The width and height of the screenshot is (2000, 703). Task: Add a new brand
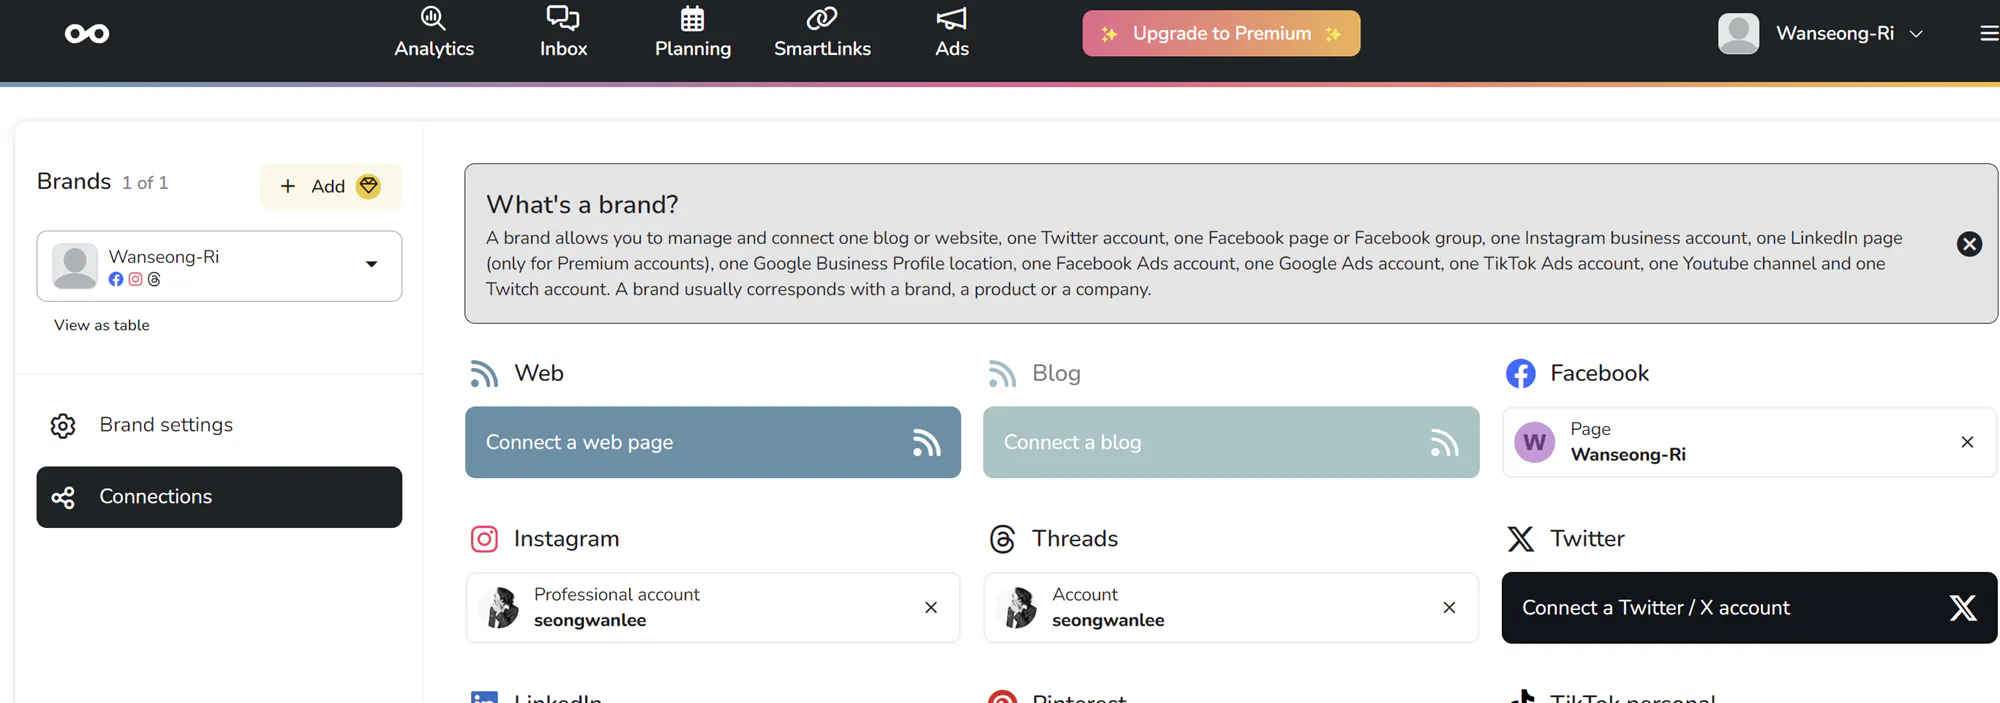pyautogui.click(x=331, y=186)
